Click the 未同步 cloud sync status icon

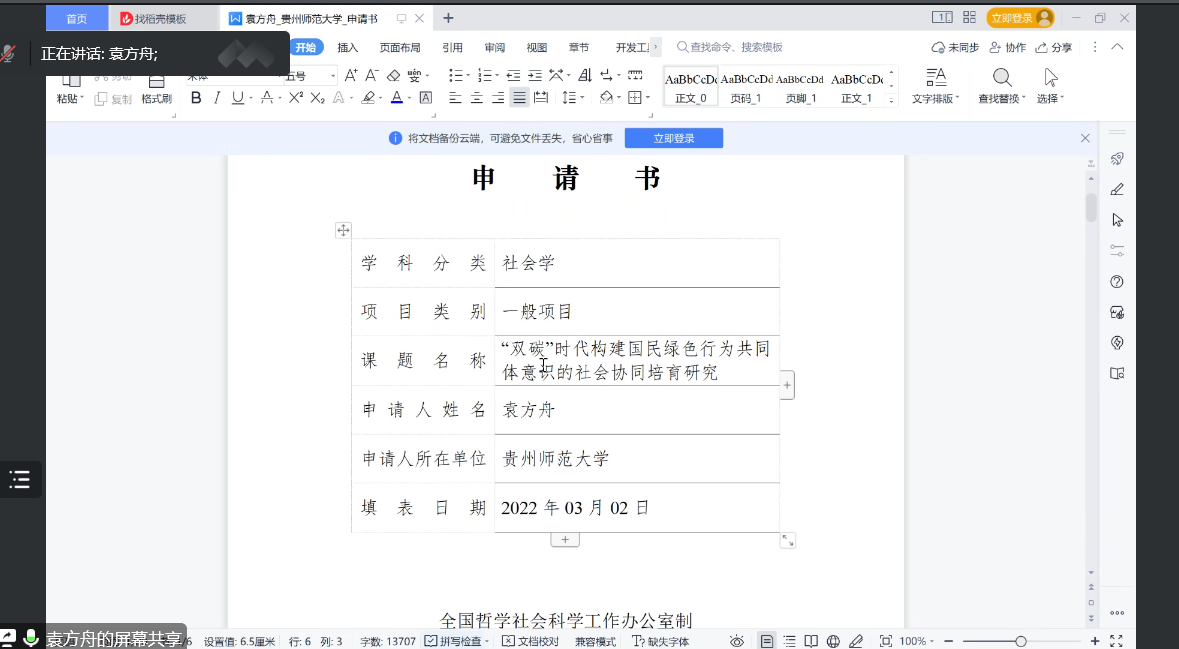tap(955, 47)
